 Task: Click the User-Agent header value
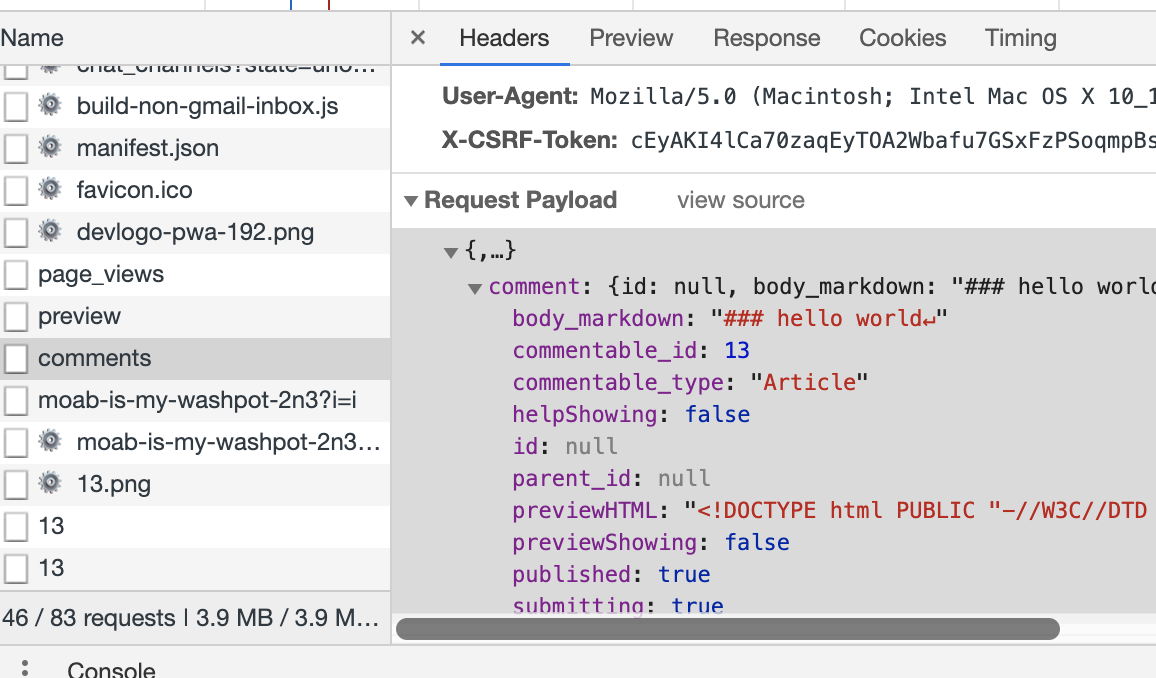(x=873, y=96)
